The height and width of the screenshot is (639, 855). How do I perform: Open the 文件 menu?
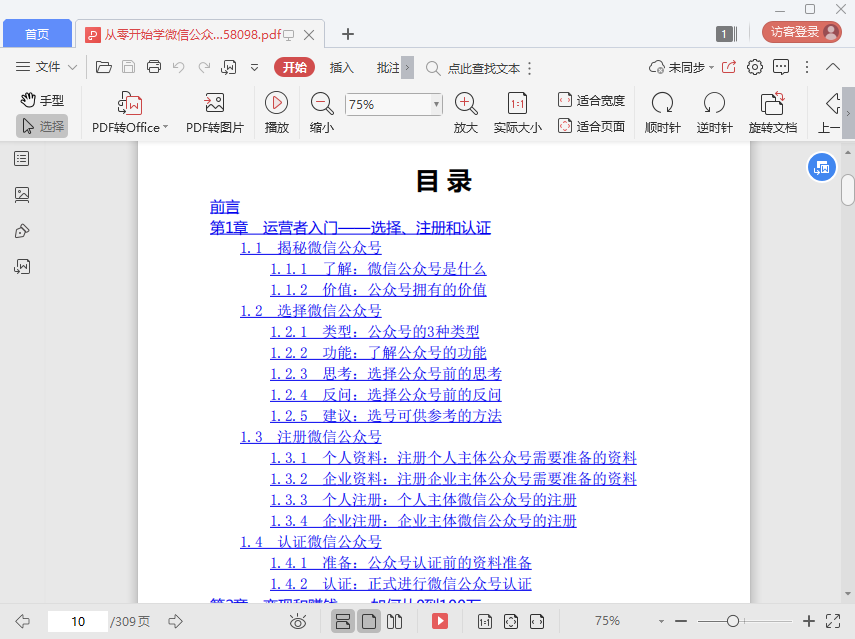(46, 67)
